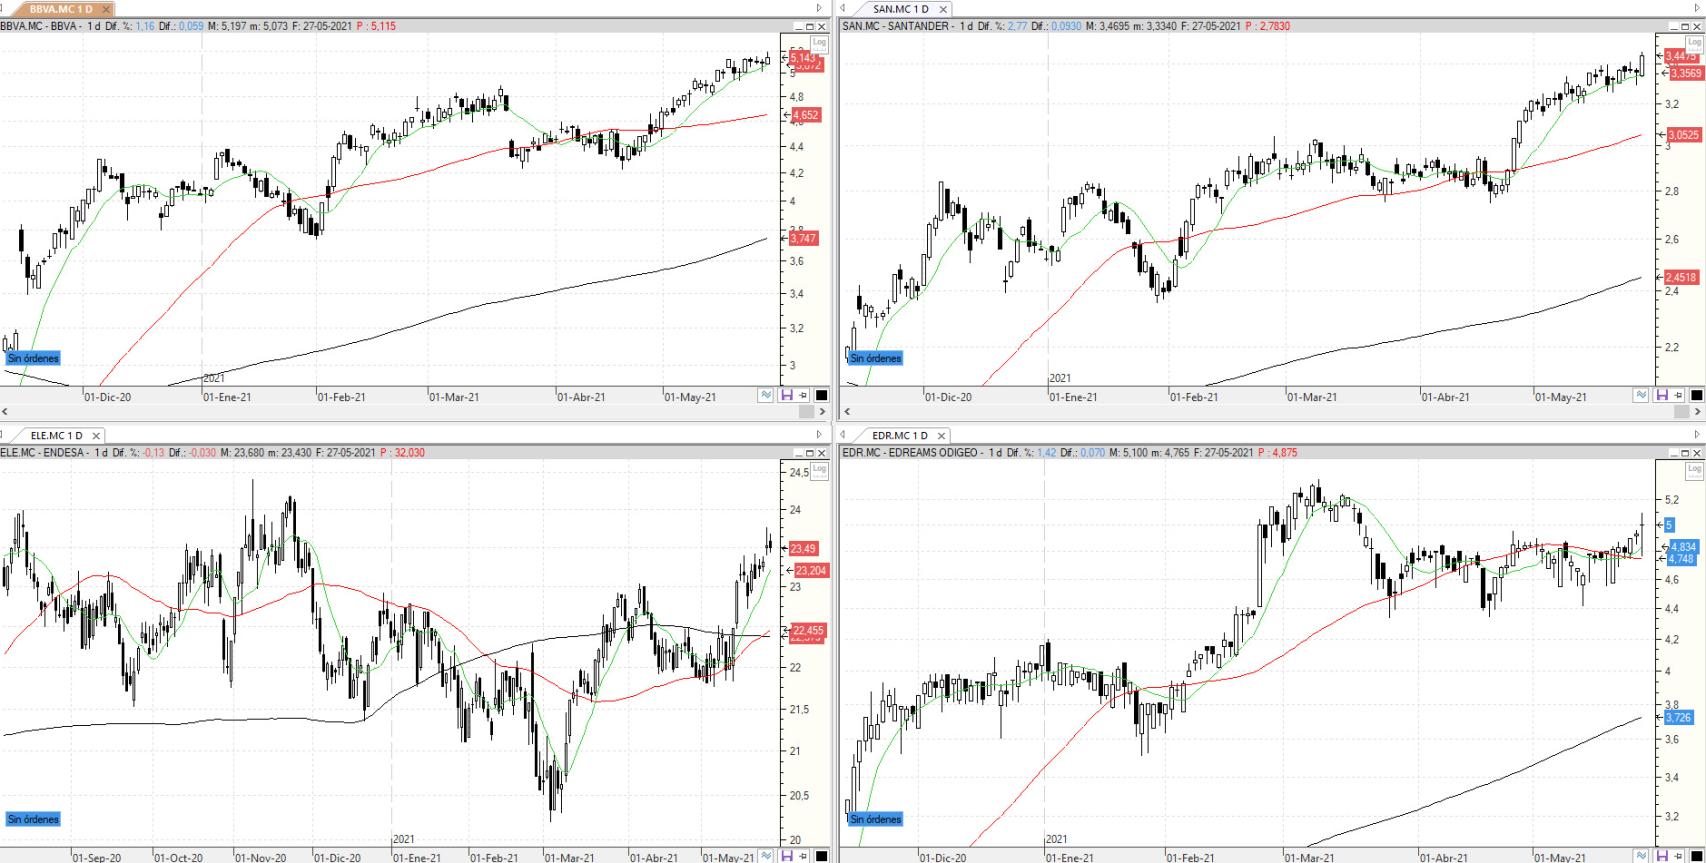Click wave indicator icon in BBVA chart
Image resolution: width=1706 pixels, height=863 pixels.
click(x=766, y=396)
